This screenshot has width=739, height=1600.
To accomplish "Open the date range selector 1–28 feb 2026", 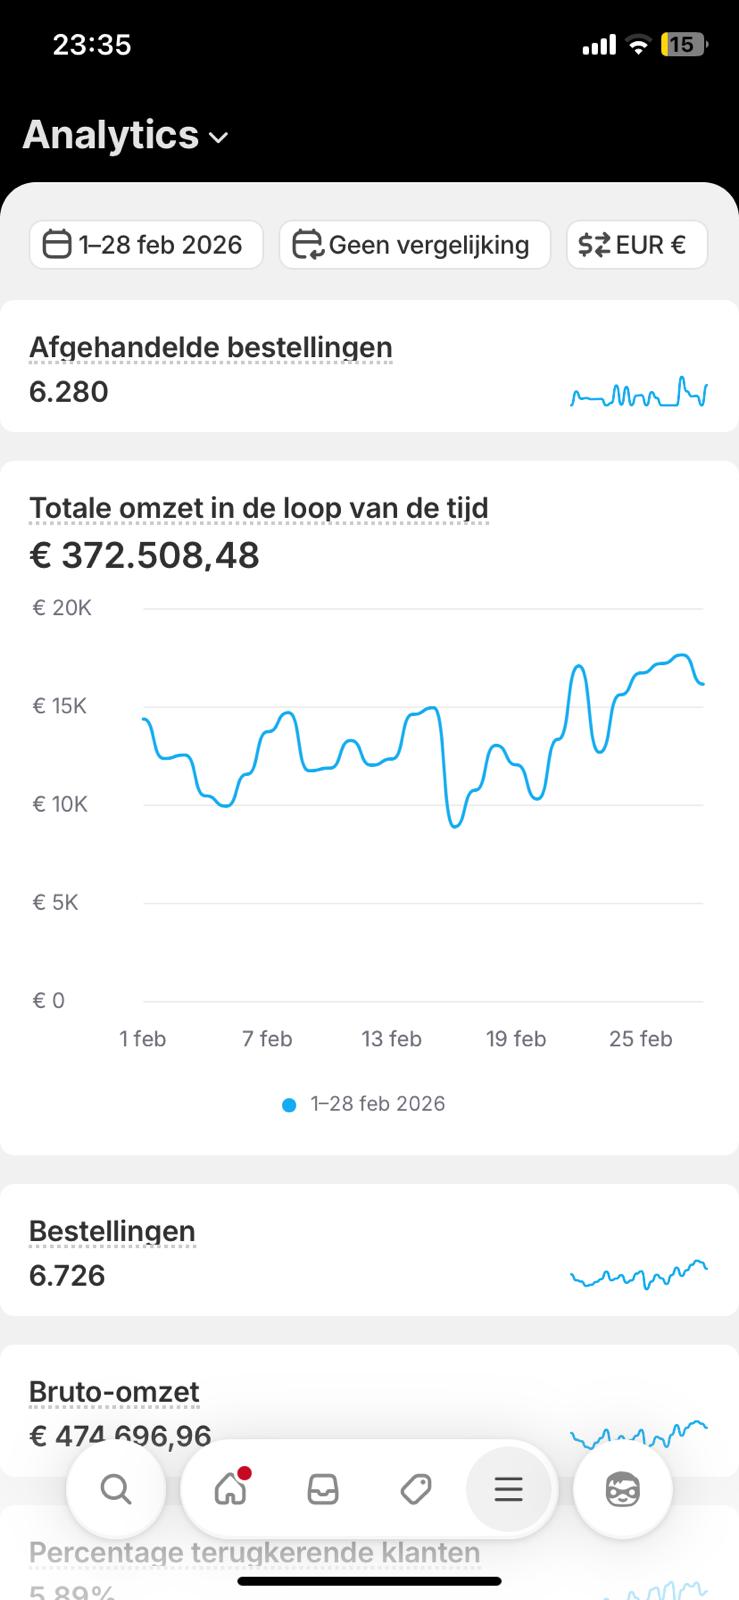I will pos(145,244).
